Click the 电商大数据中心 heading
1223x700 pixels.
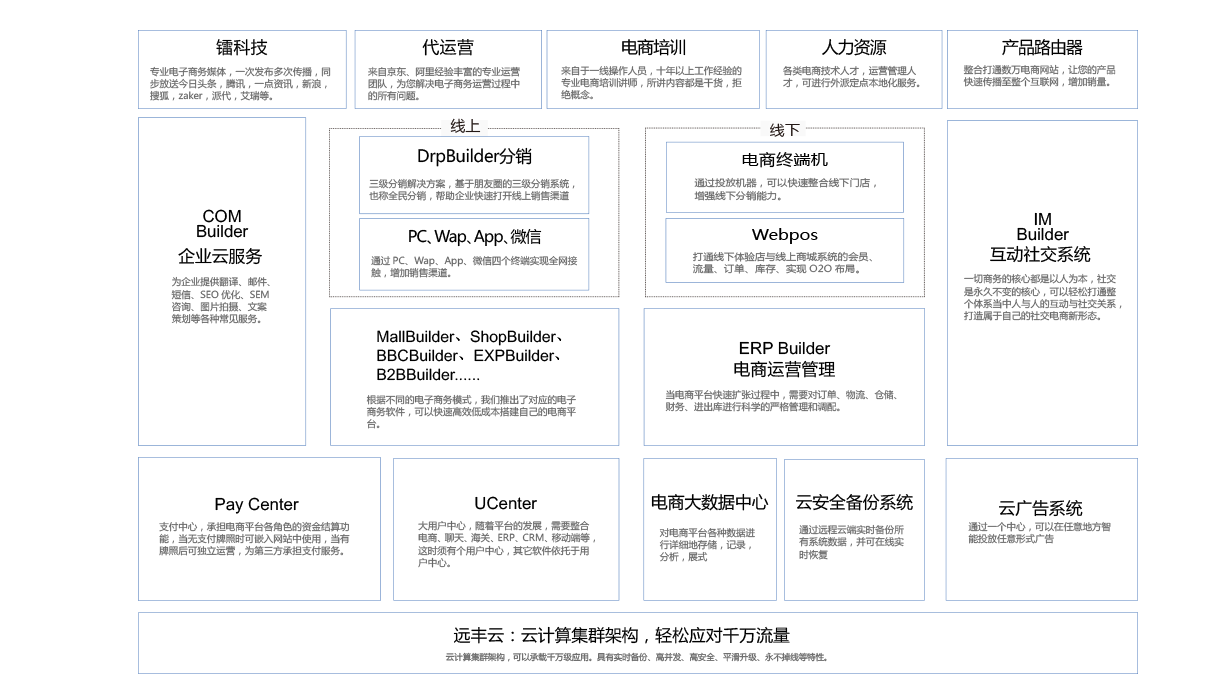pos(709,502)
